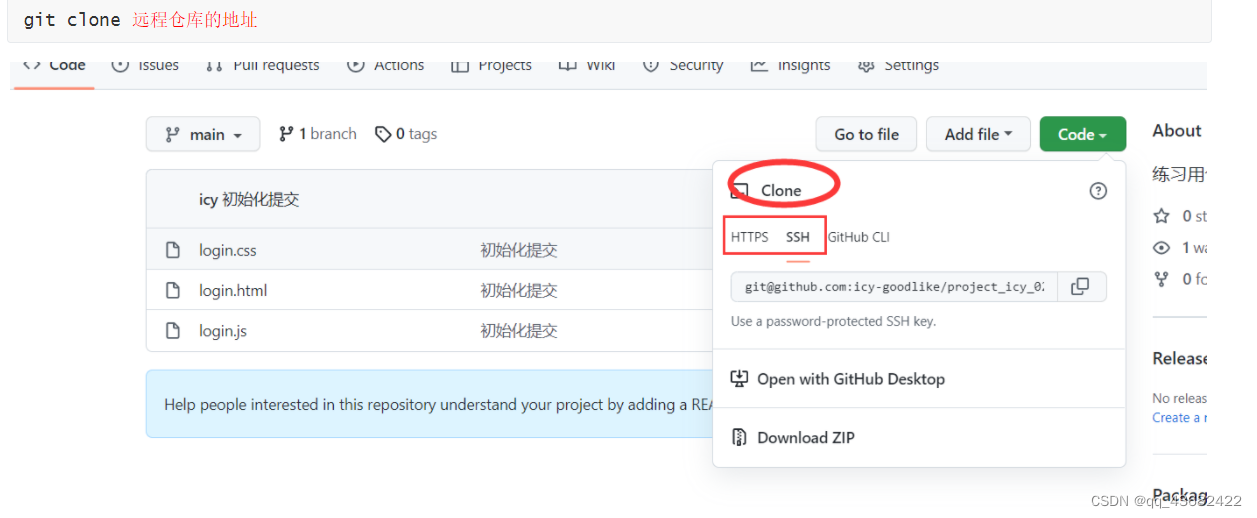The image size is (1257, 518).
Task: Open with GitHub Desktop
Action: (x=838, y=379)
